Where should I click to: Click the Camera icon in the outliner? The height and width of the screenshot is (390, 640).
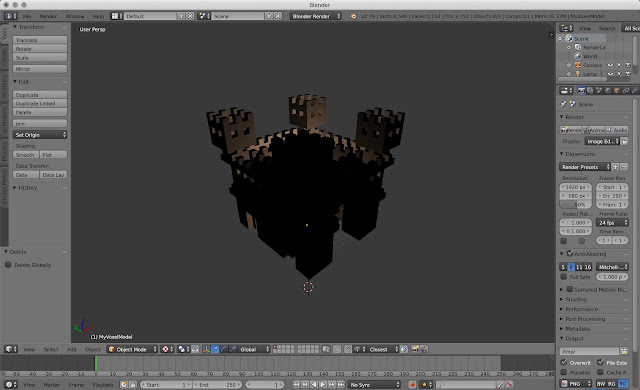(578, 65)
